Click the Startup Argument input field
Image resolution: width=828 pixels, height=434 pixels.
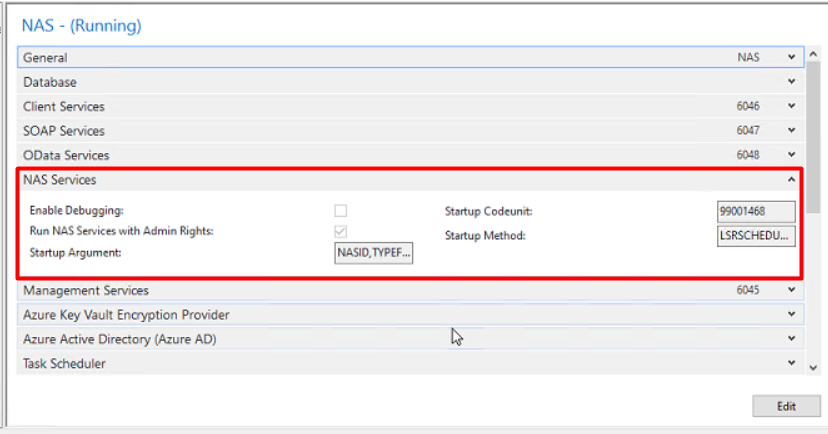pyautogui.click(x=373, y=253)
